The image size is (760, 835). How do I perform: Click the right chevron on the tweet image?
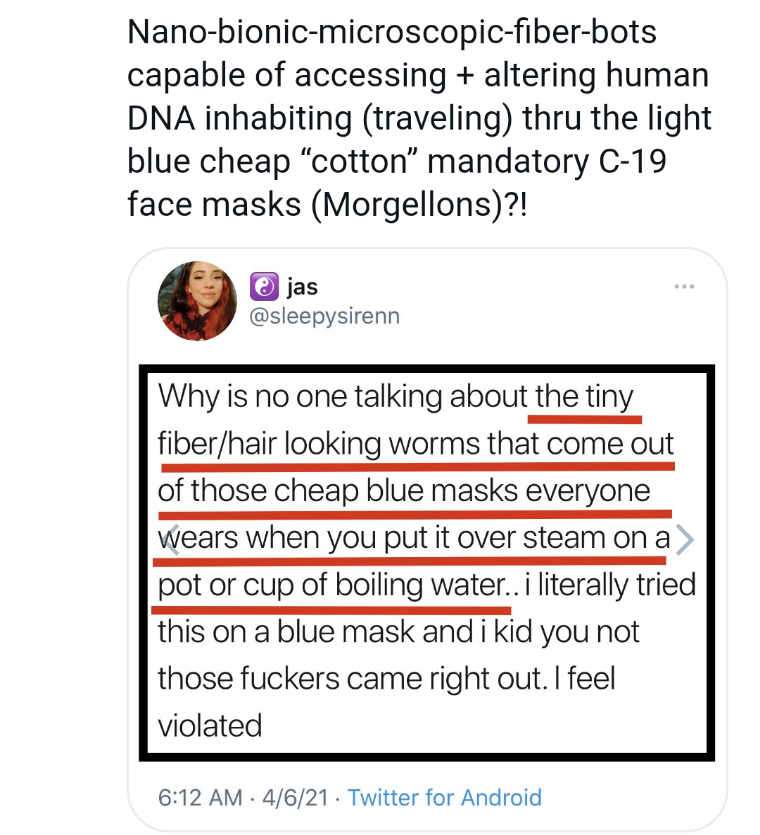(x=684, y=540)
